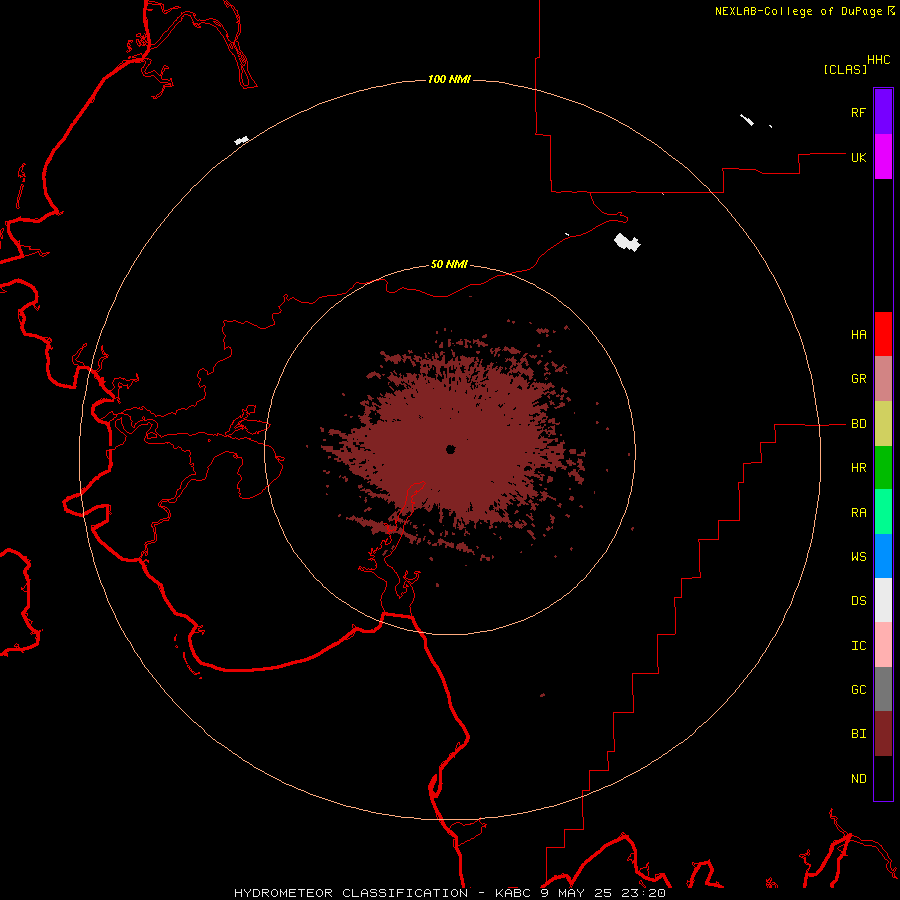The height and width of the screenshot is (900, 900).
Task: Click the white echo on the northwest 100 NMI ring
Action: [242, 140]
